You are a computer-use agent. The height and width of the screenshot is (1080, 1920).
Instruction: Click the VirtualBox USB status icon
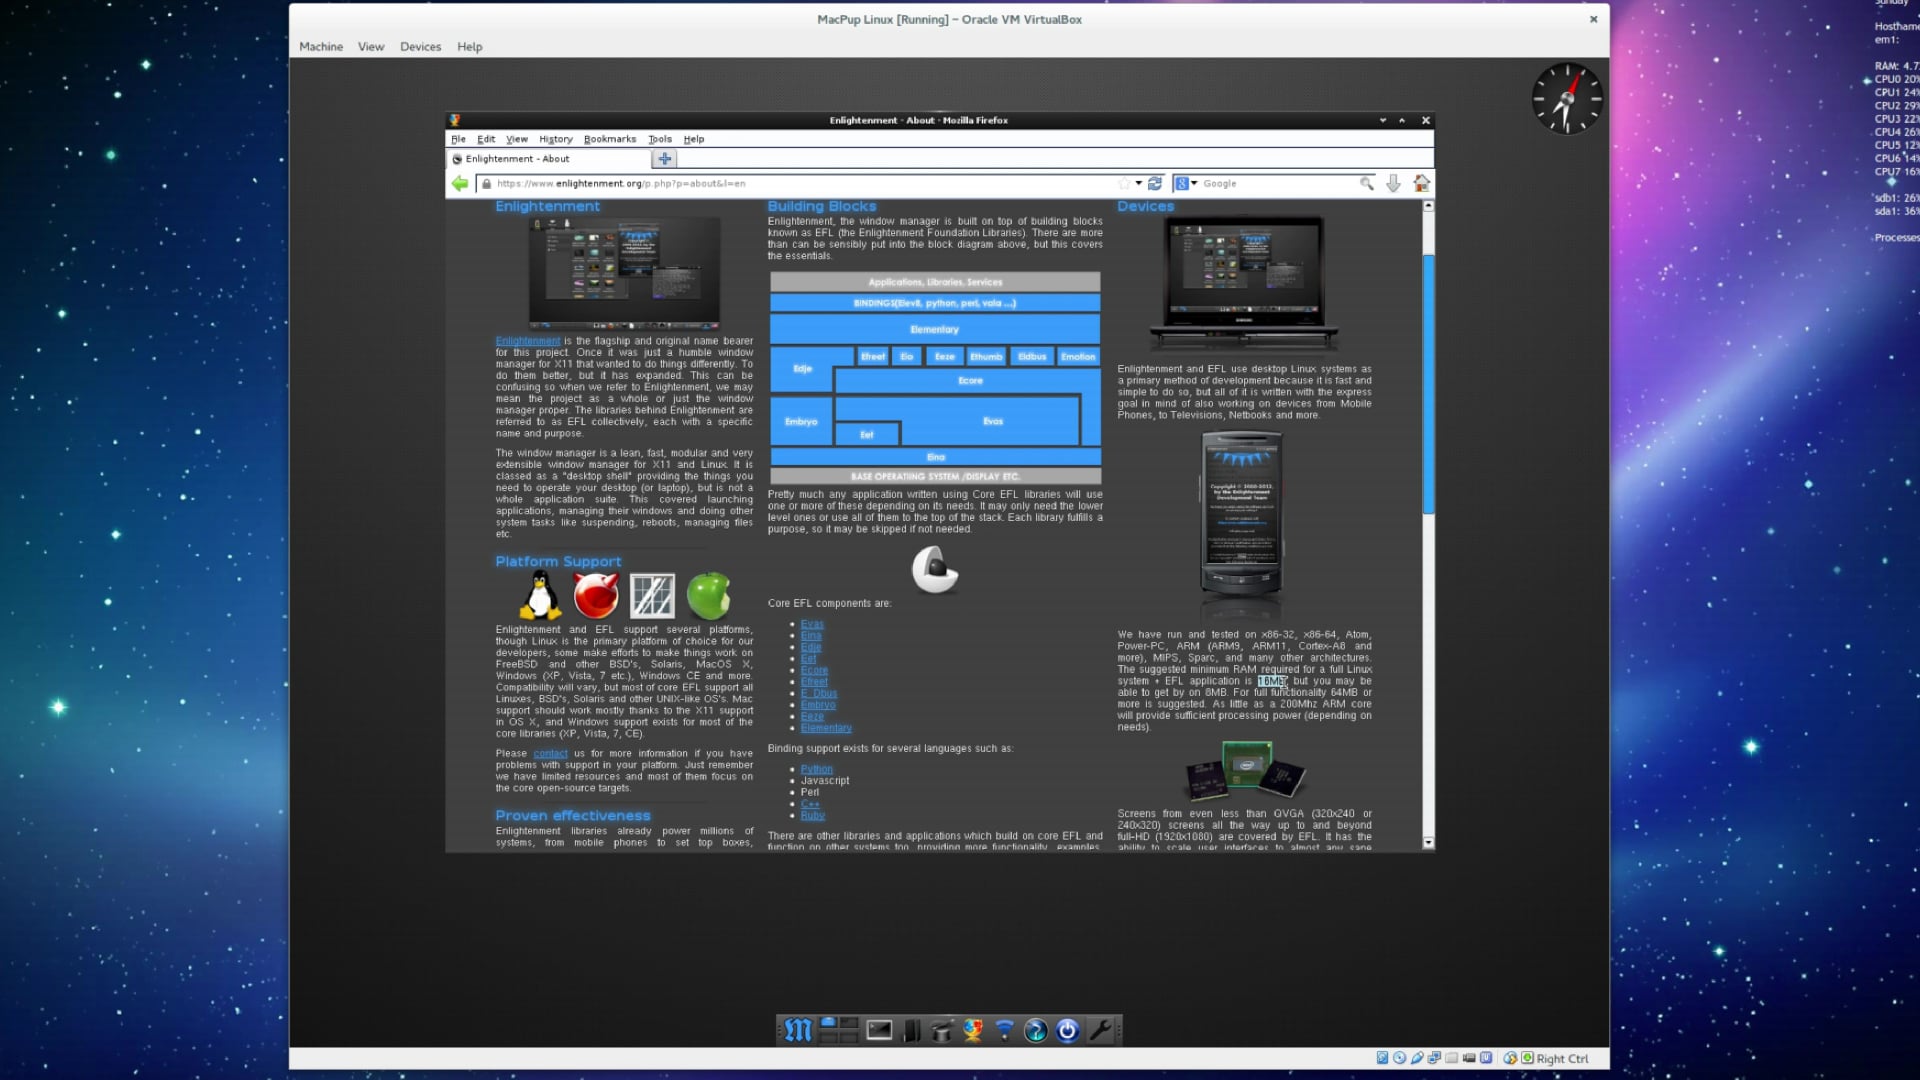click(1417, 1058)
